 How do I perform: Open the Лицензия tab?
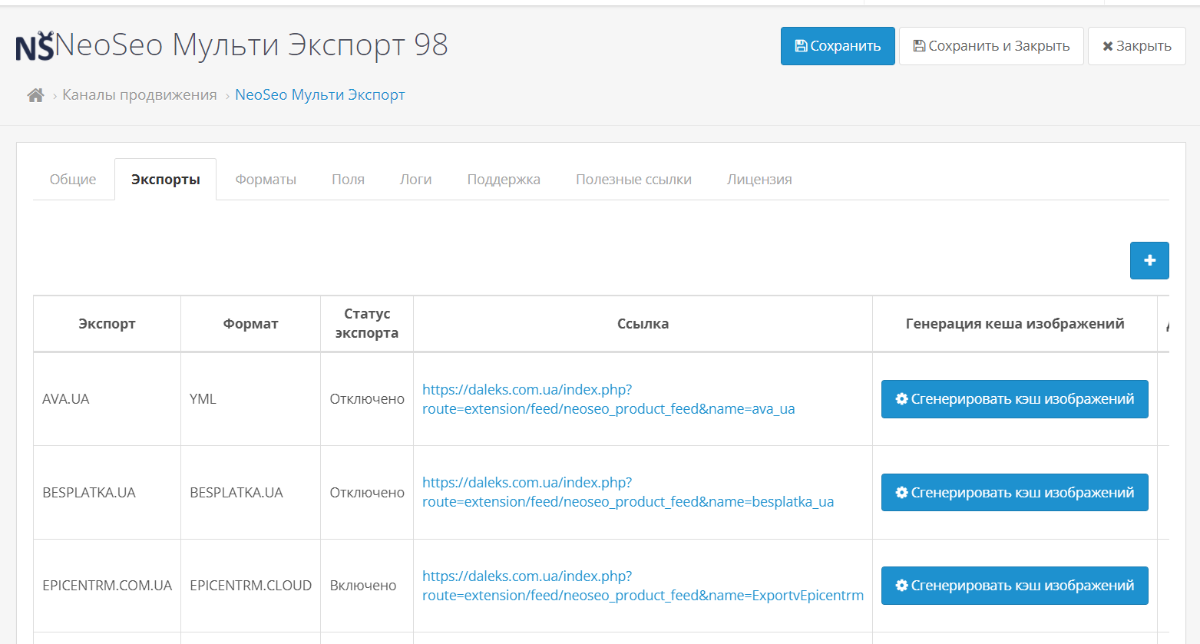point(760,179)
